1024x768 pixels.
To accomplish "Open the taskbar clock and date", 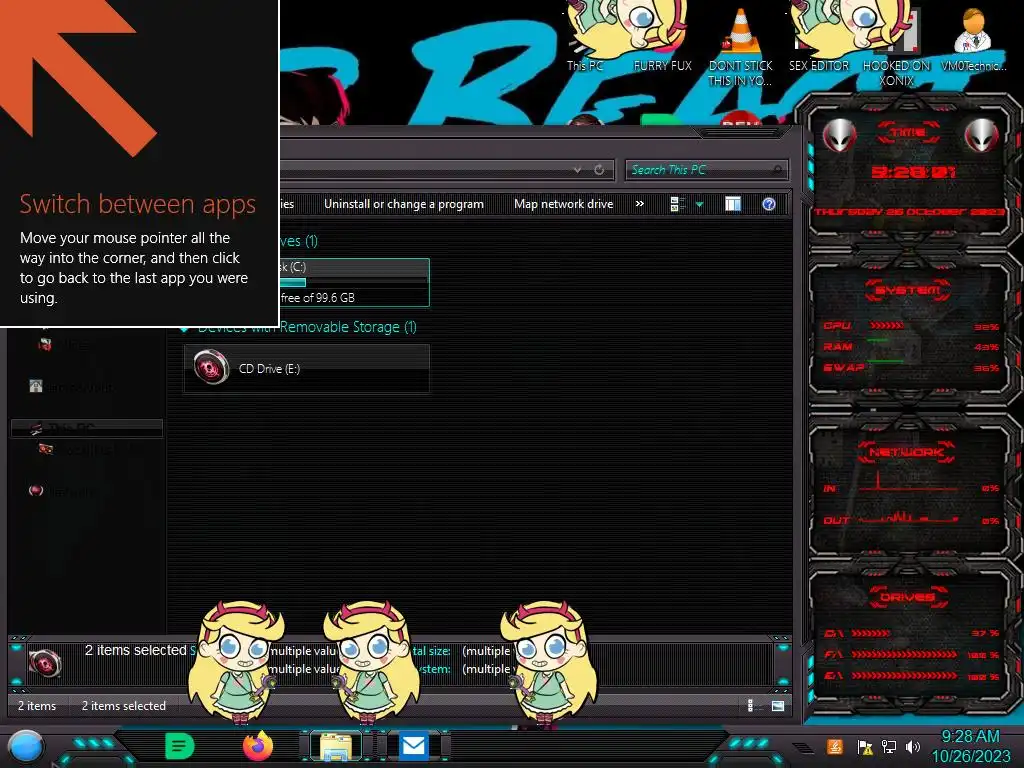I will click(x=970, y=746).
